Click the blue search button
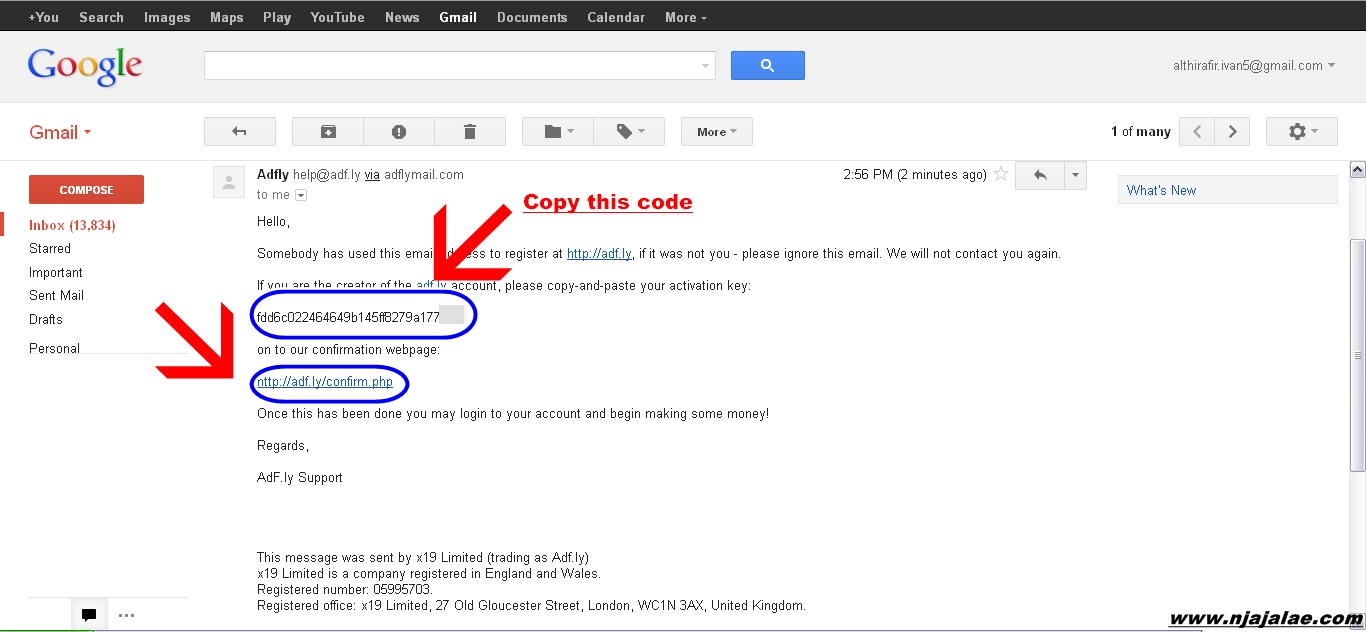The height and width of the screenshot is (632, 1366). [x=768, y=66]
